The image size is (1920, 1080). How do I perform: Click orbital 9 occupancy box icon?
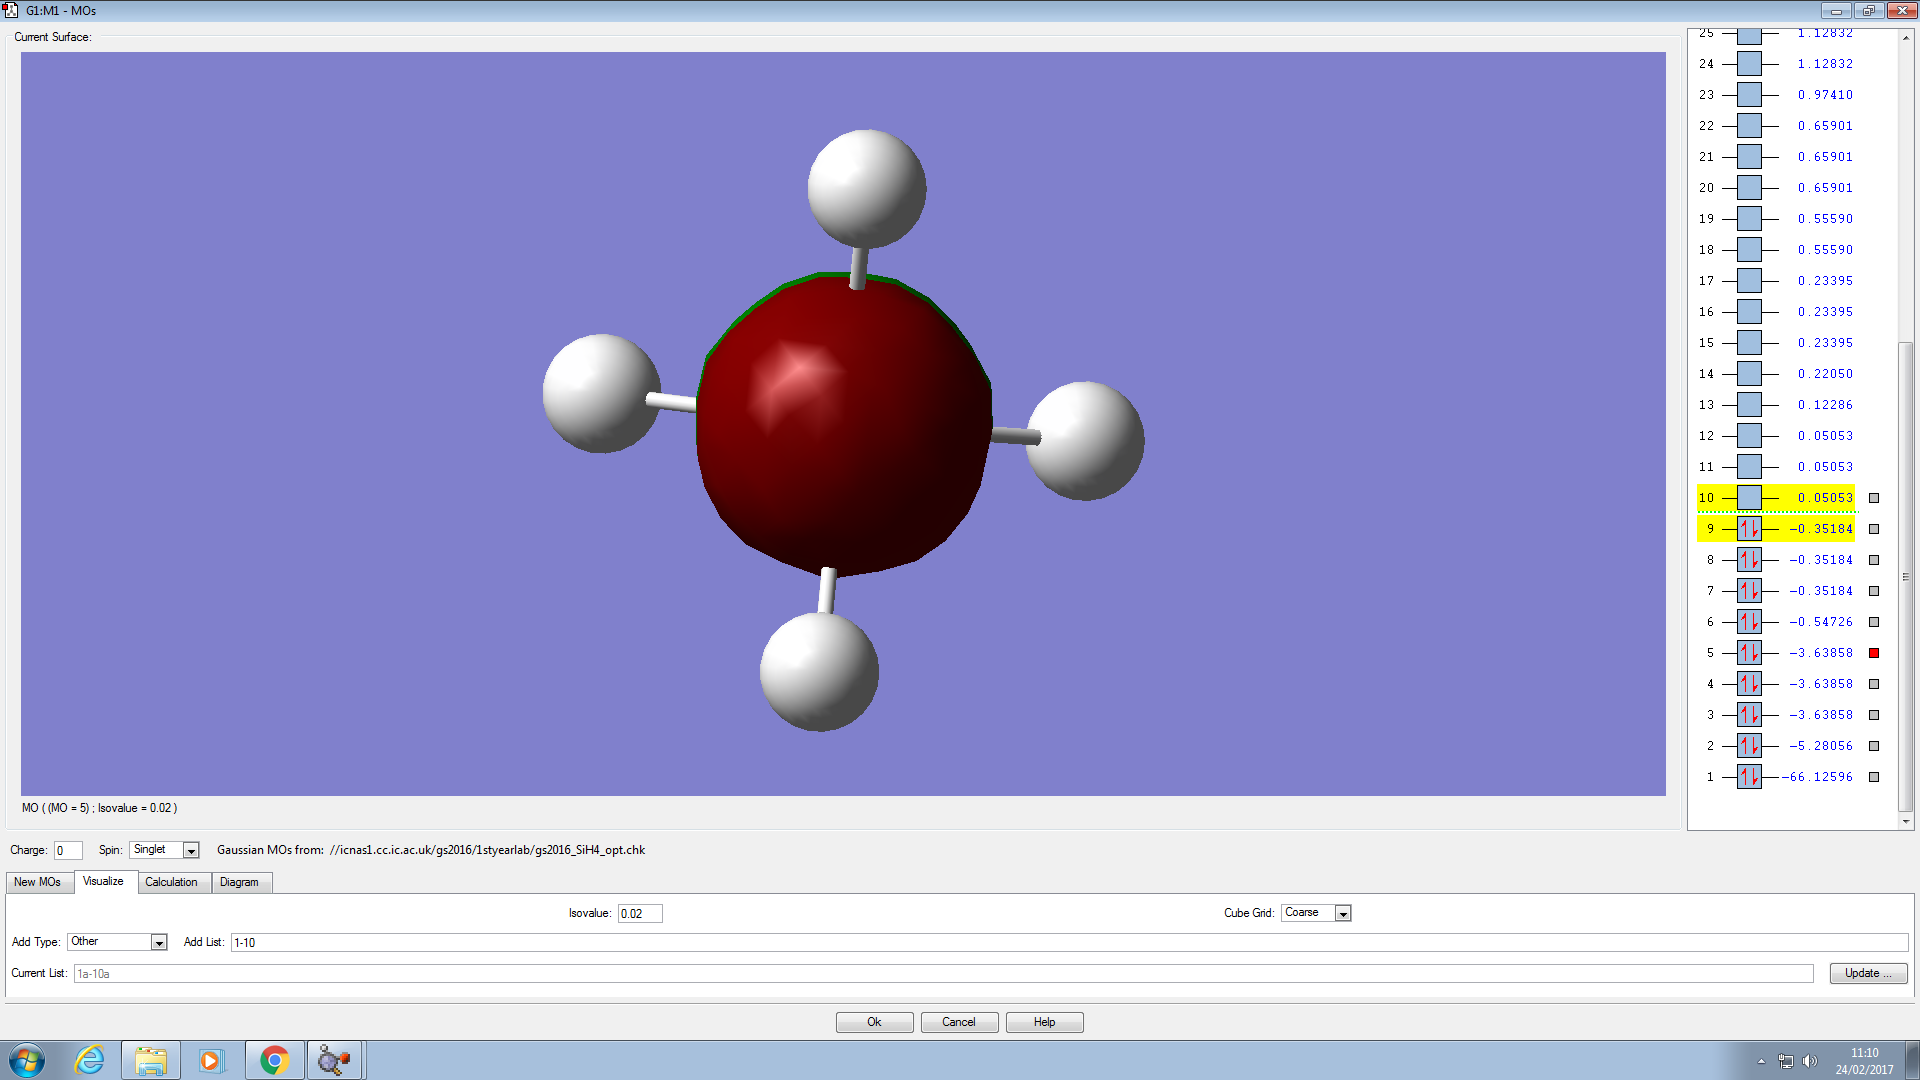pyautogui.click(x=1749, y=529)
